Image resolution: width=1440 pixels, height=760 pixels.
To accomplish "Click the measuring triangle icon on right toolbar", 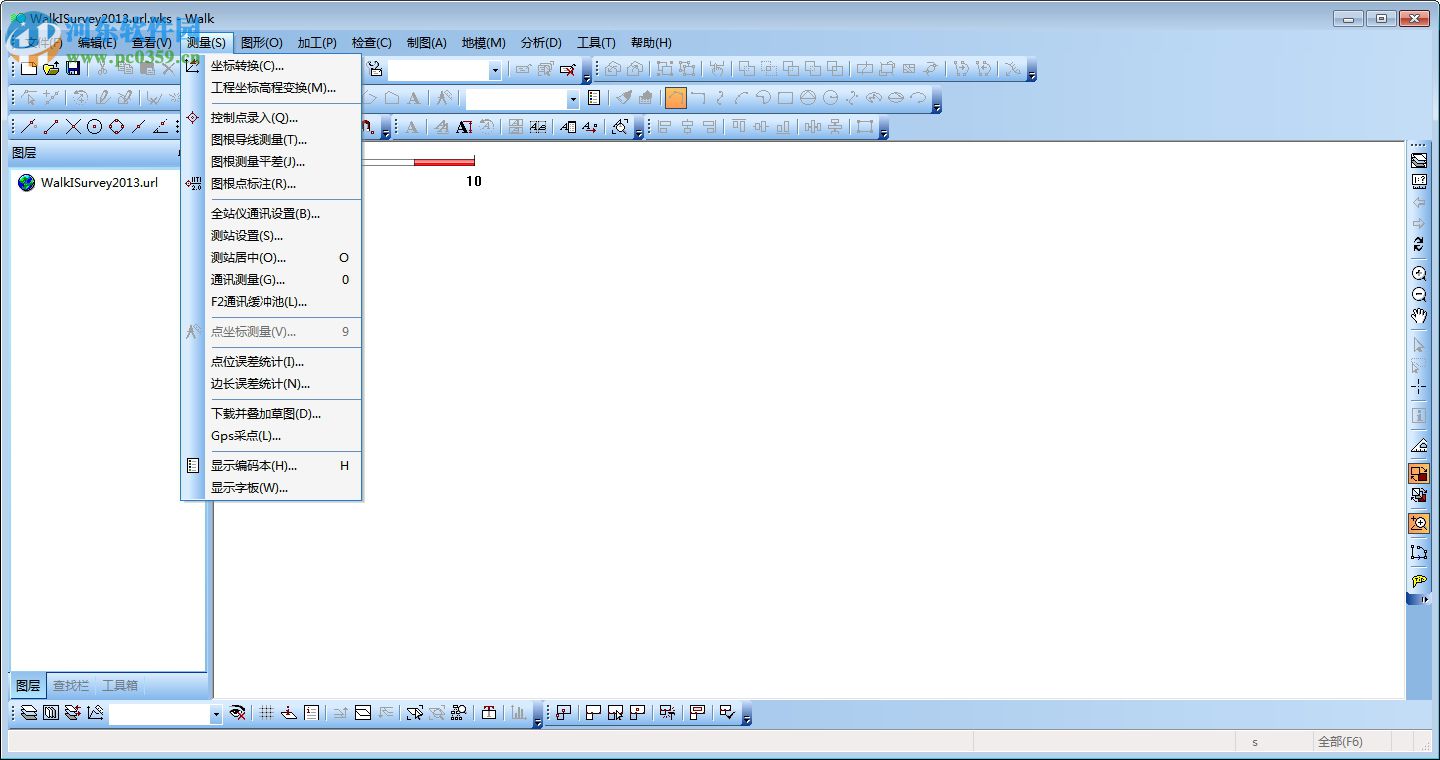I will [1419, 445].
